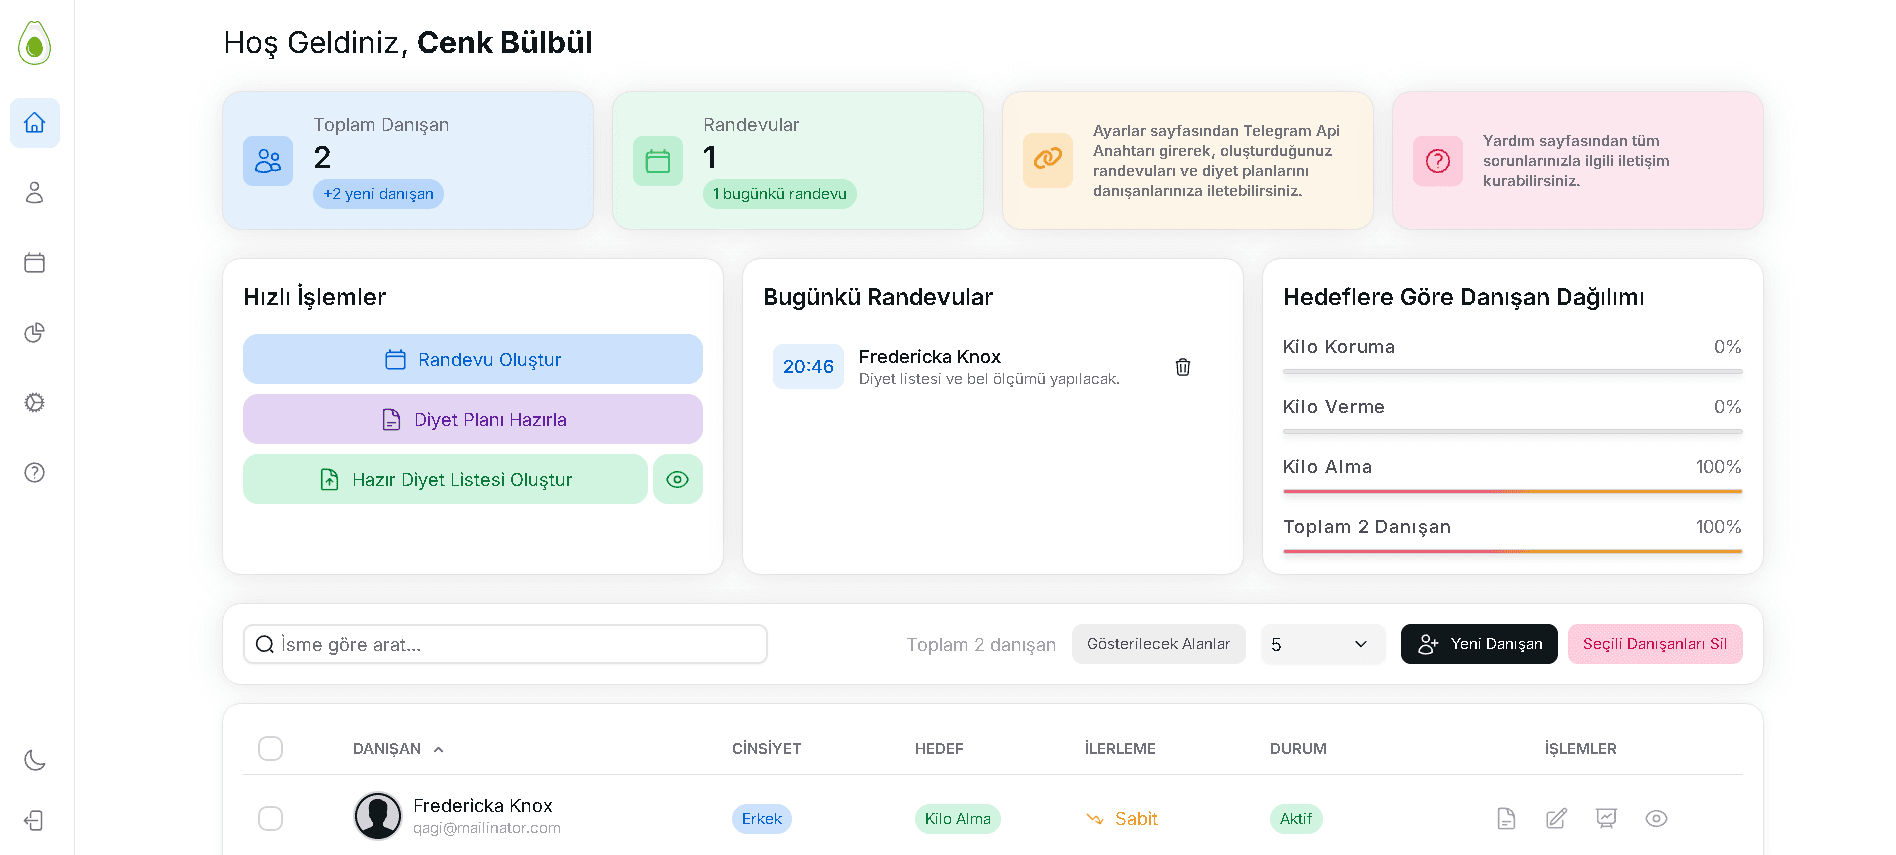Click the Kilo Alma progress bar
1896x855 pixels.
point(1512,492)
